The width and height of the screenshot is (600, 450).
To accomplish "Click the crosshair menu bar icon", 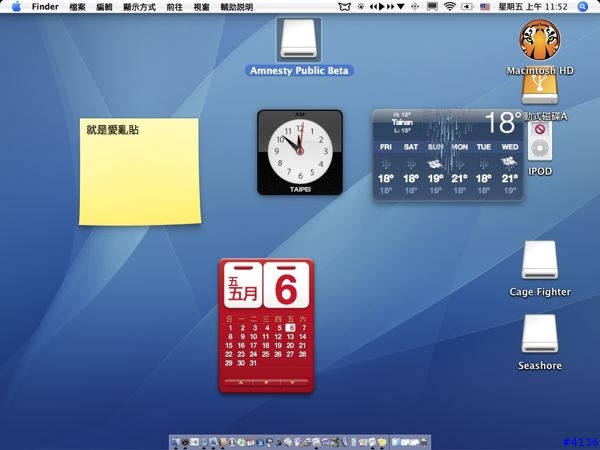I will tap(415, 7).
